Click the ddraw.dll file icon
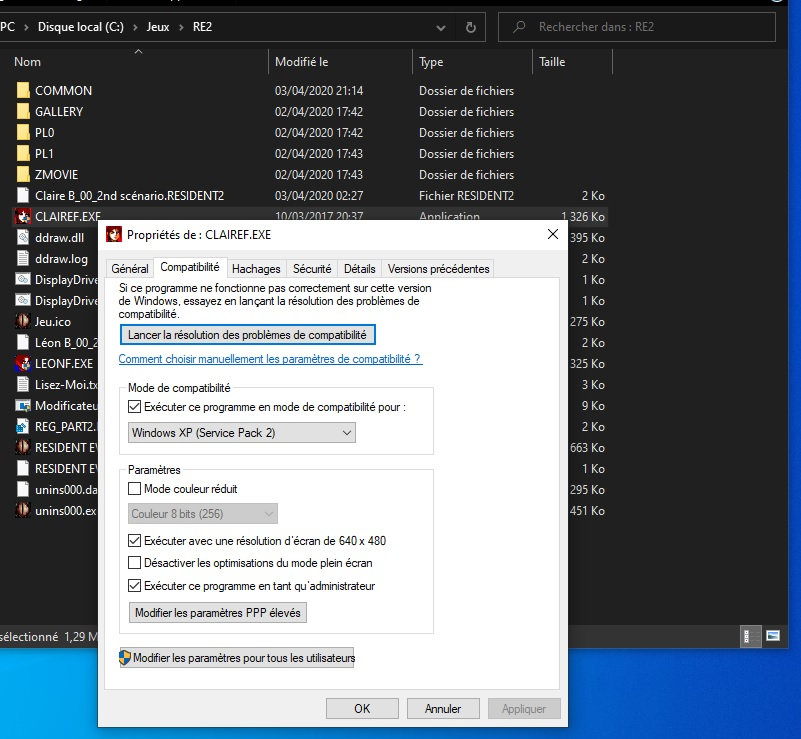The width and height of the screenshot is (801, 739). (x=23, y=237)
